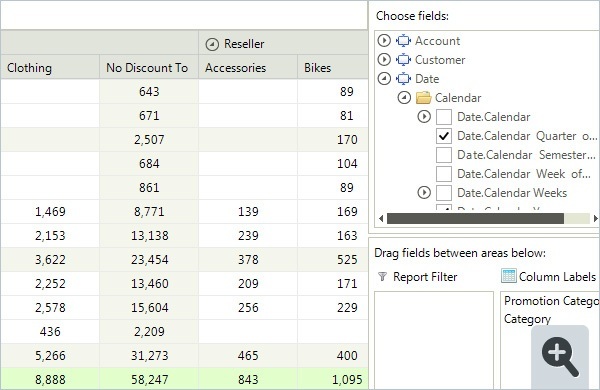The height and width of the screenshot is (390, 600).
Task: Click the Report Filter funnel icon
Action: [x=382, y=276]
